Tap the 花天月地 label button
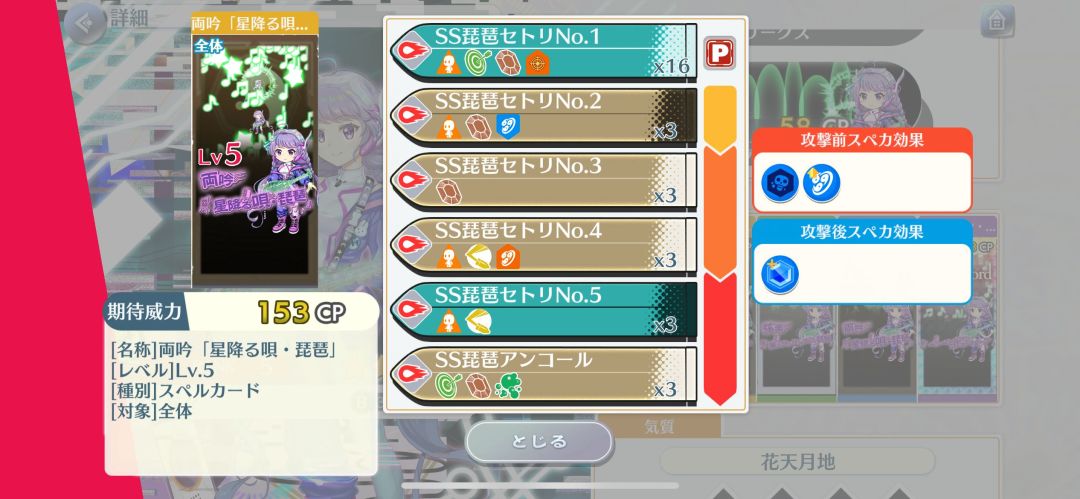The image size is (1080, 499). pos(798,461)
